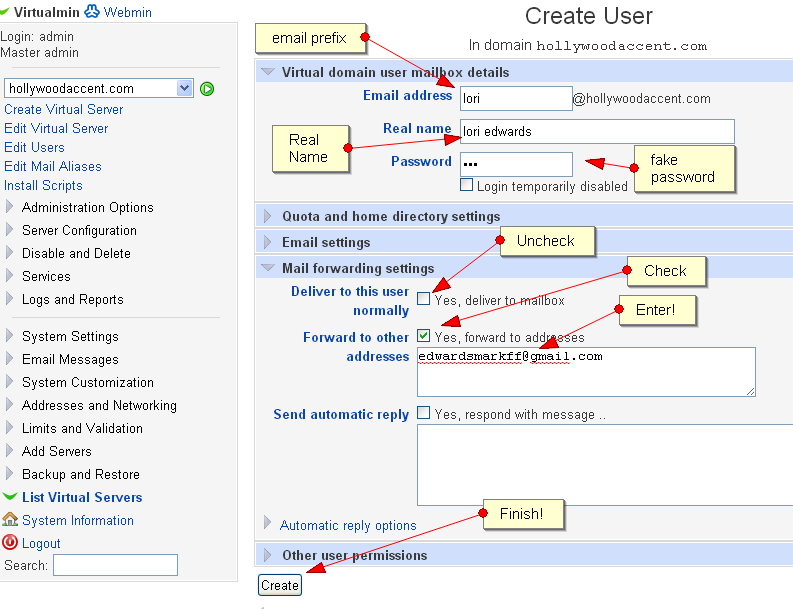Viewport: 793px width, 609px height.
Task: Expand Email settings section
Action: (268, 242)
